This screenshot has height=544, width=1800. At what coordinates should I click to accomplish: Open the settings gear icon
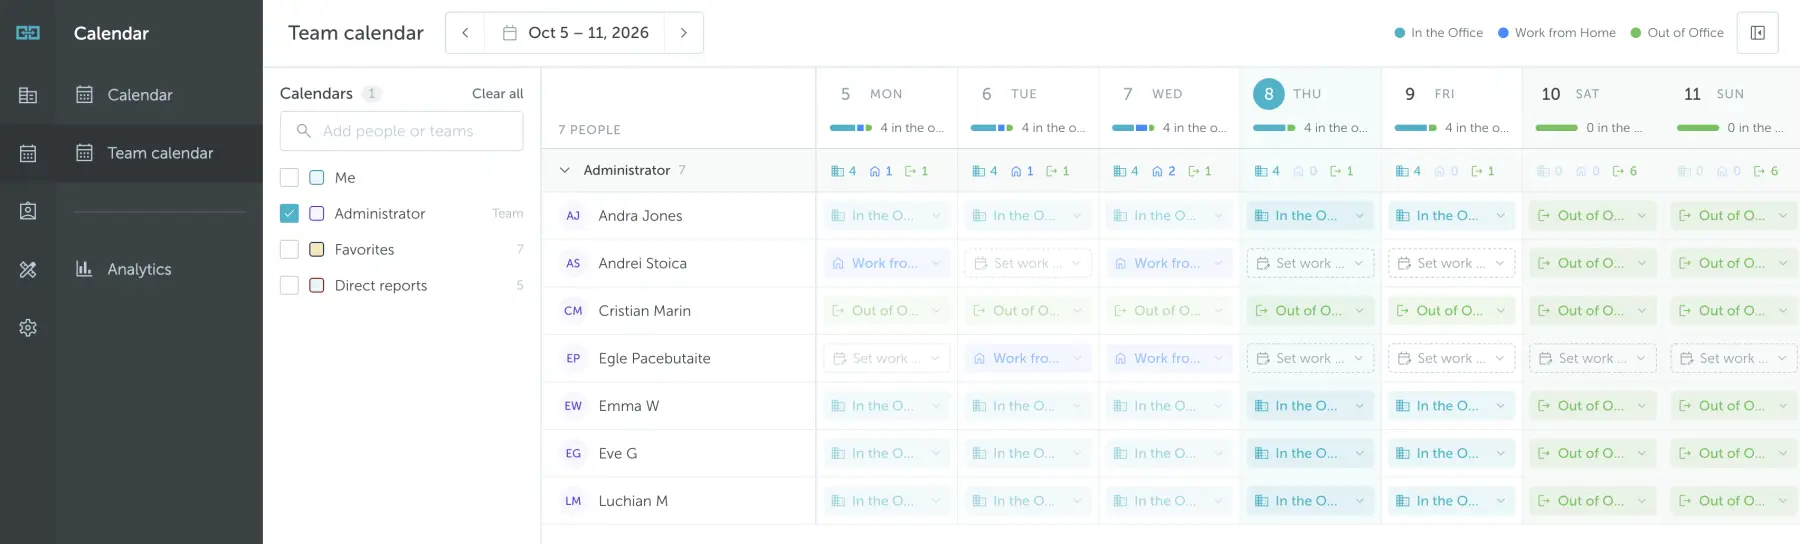point(28,327)
